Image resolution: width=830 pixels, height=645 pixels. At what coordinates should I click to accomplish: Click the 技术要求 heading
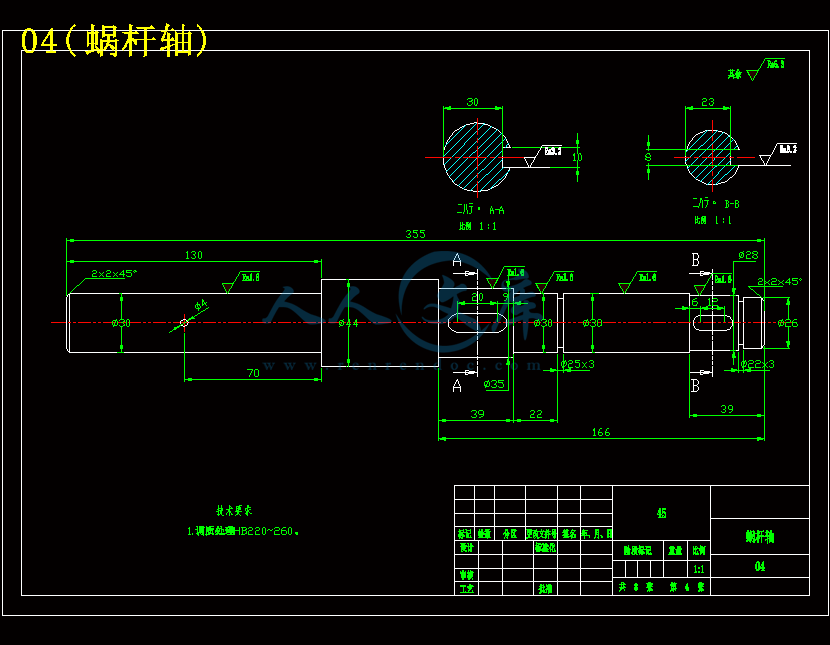pyautogui.click(x=234, y=511)
